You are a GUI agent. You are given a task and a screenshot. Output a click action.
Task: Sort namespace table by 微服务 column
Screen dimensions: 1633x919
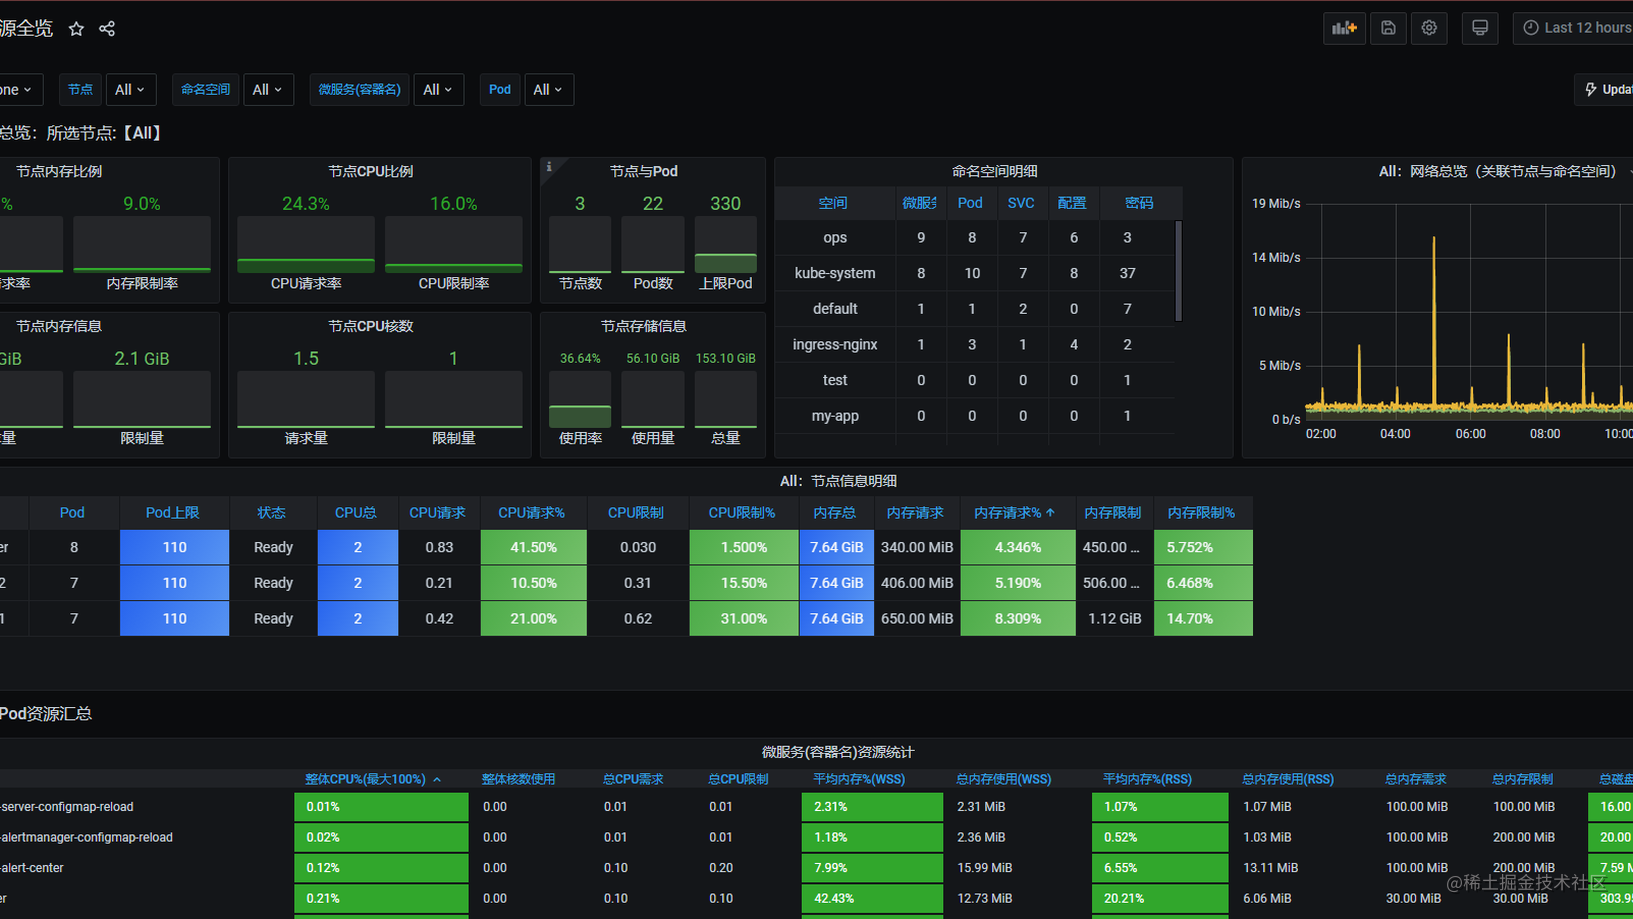920,203
